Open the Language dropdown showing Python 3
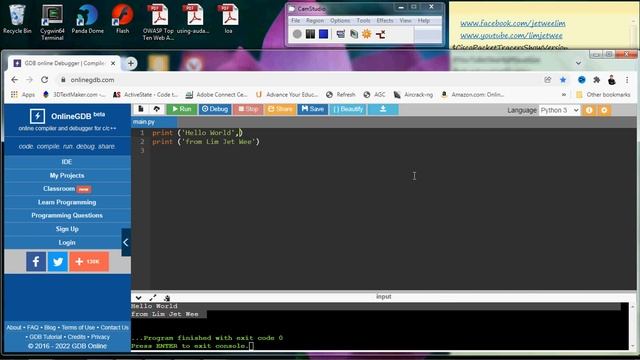The height and width of the screenshot is (360, 640). click(x=560, y=110)
